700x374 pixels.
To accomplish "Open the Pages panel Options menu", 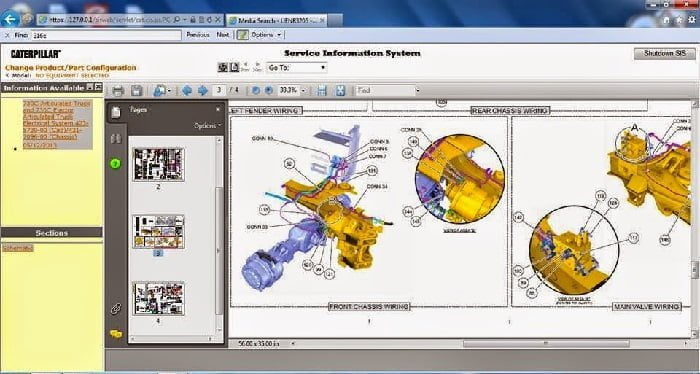I will (x=208, y=126).
